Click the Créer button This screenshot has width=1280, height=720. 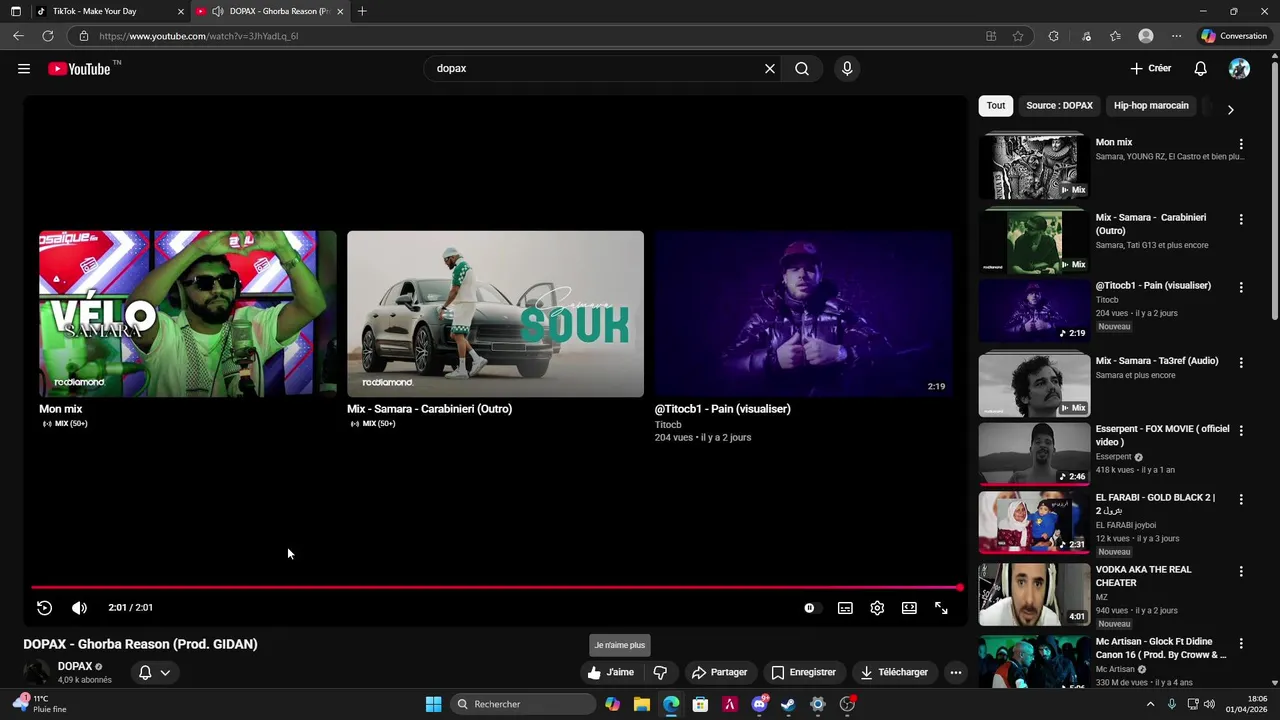[x=1151, y=69]
